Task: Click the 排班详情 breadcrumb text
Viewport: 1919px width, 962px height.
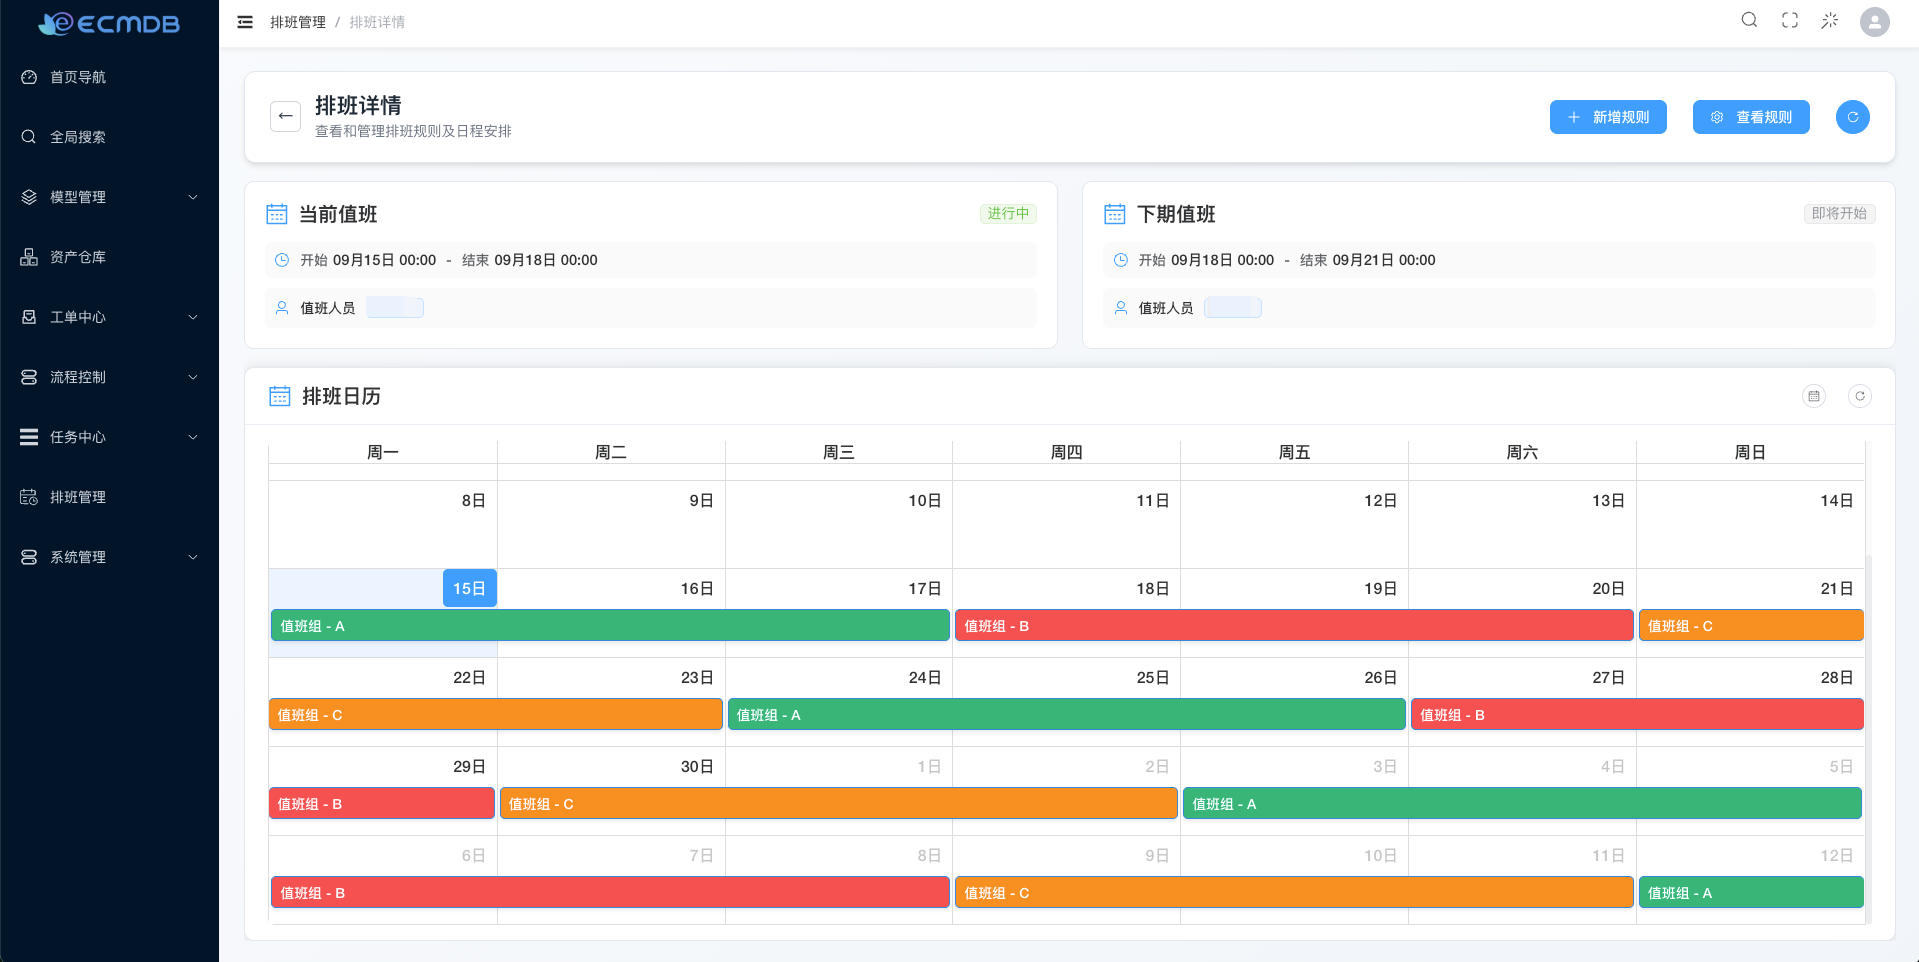Action: tap(377, 22)
